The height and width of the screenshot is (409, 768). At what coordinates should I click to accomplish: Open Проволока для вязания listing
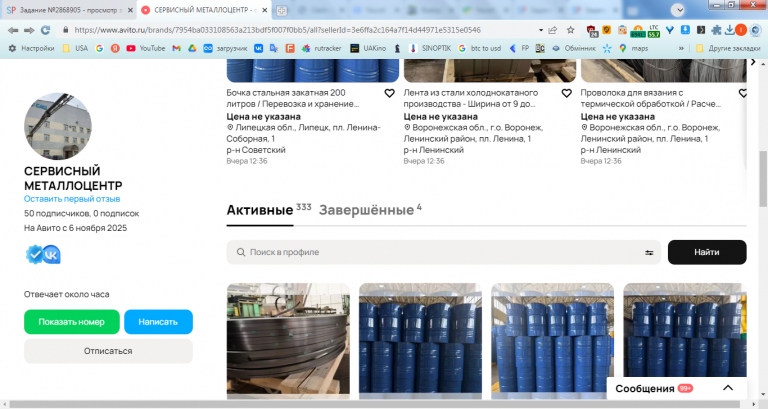tap(650, 98)
